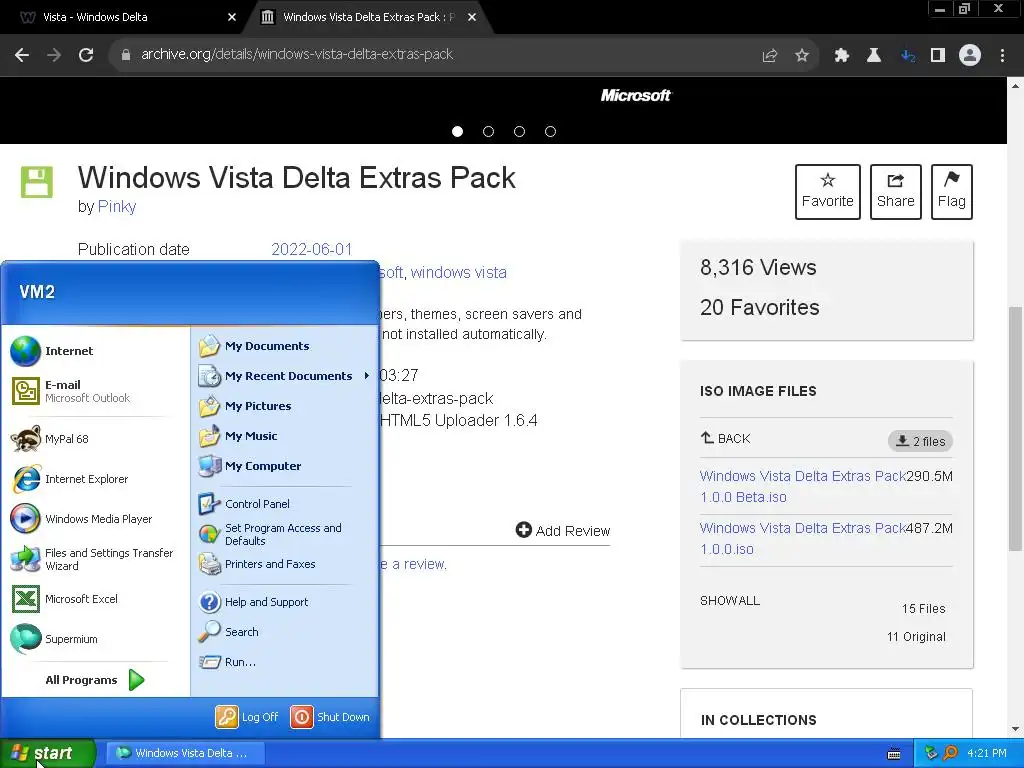Open the Pinky author link
This screenshot has width=1024, height=768.
coord(117,206)
